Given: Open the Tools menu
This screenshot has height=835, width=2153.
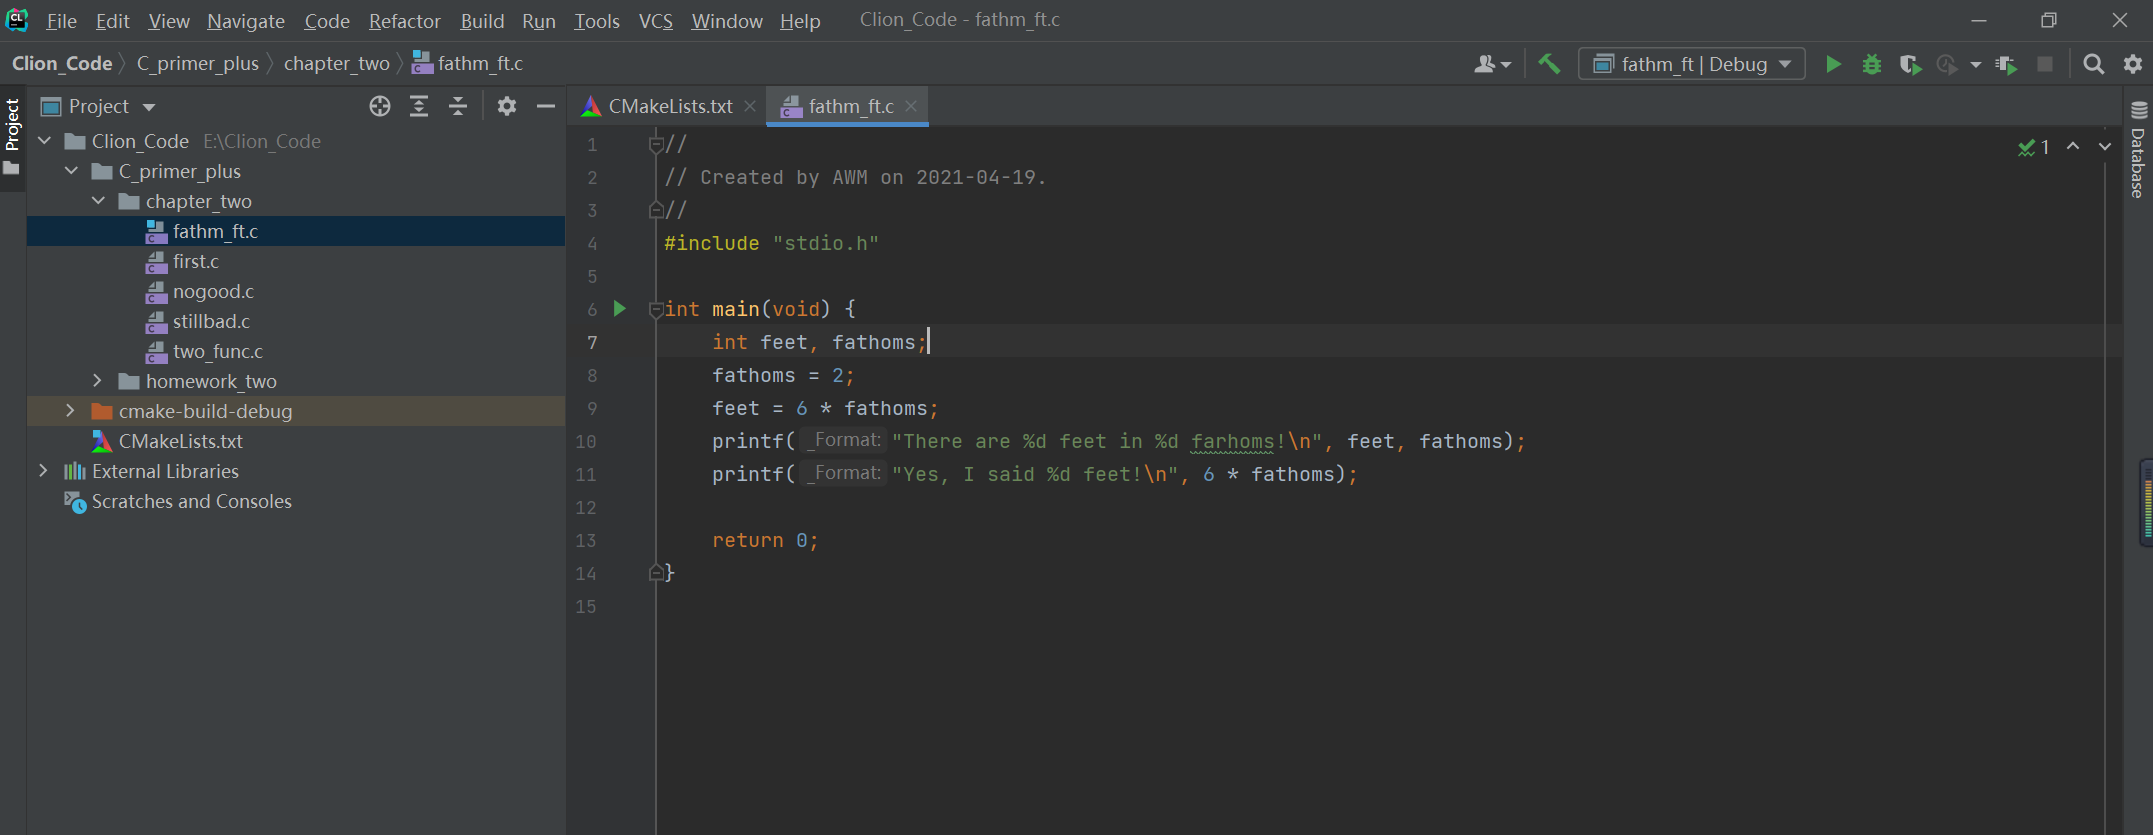Looking at the screenshot, I should (x=597, y=21).
